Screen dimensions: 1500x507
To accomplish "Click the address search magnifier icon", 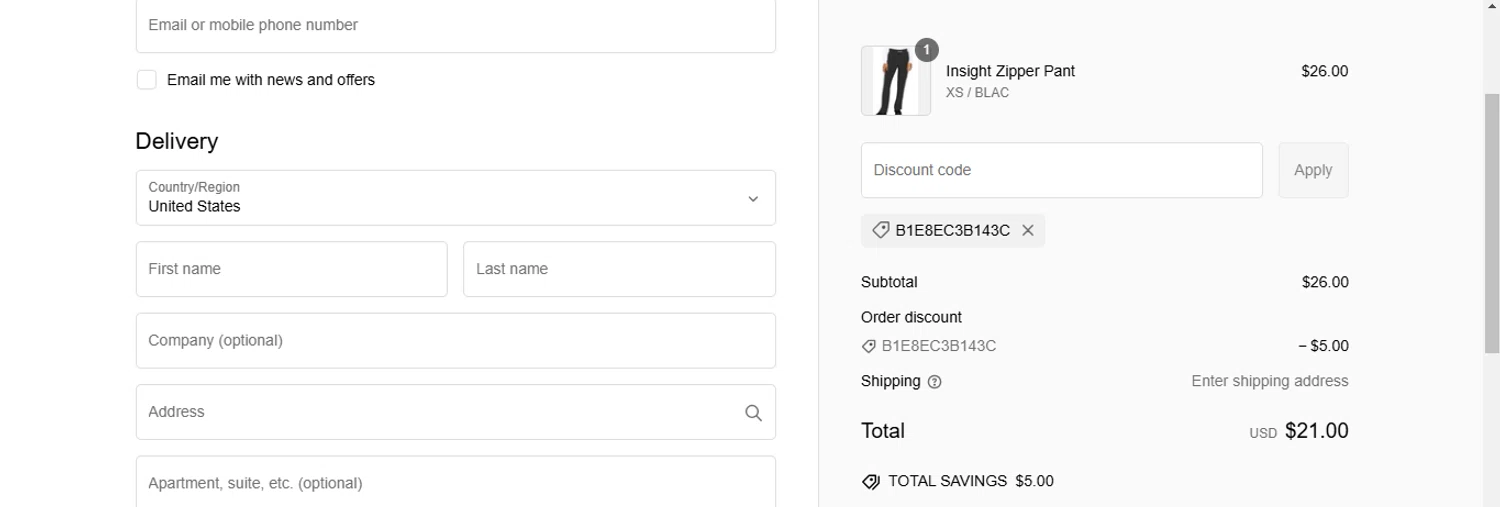I will coord(753,413).
